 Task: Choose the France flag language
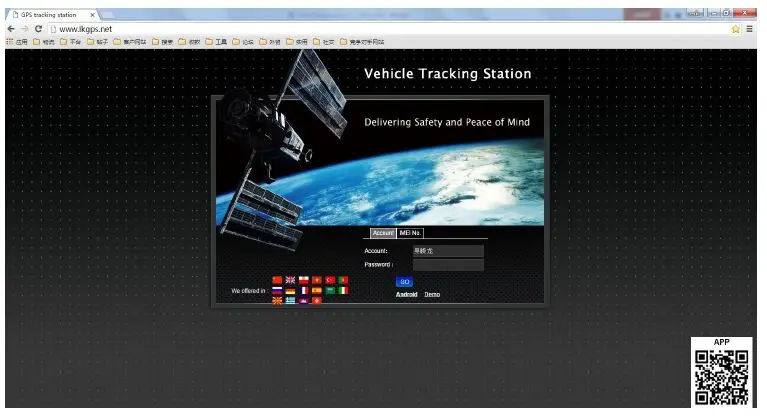click(304, 290)
